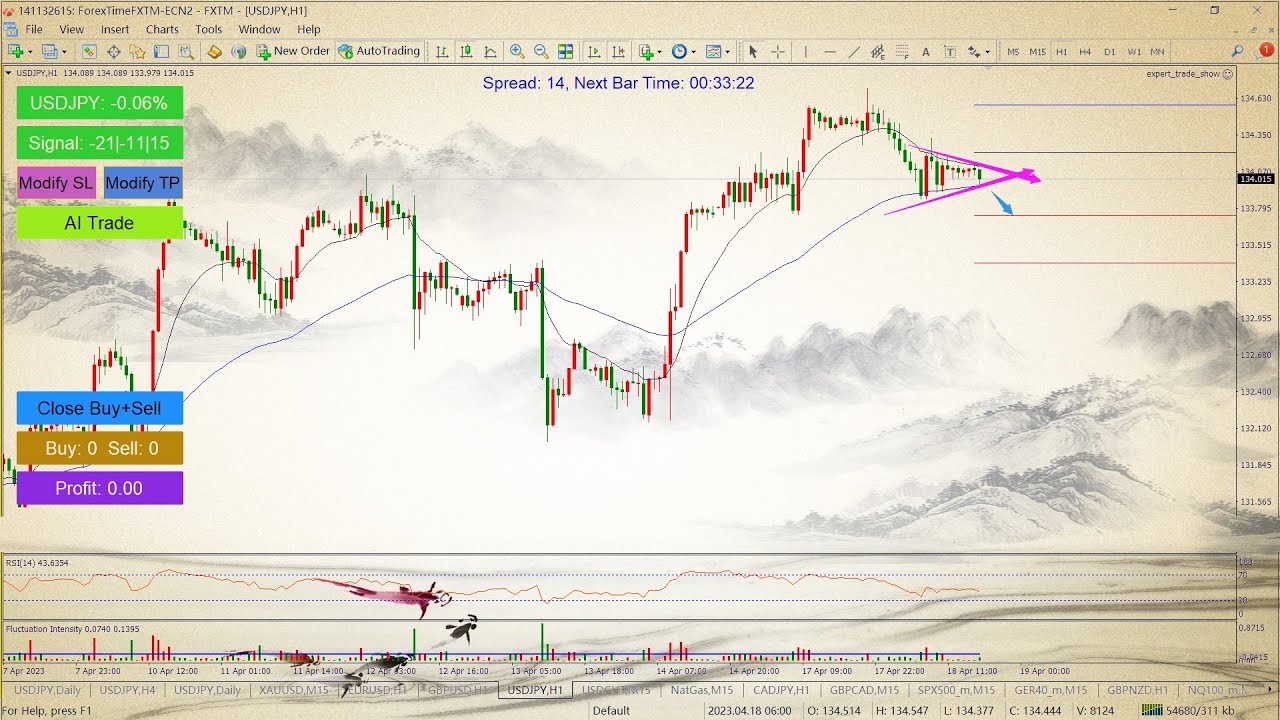Image resolution: width=1280 pixels, height=720 pixels.
Task: Open the search magnifier icon
Action: [1237, 51]
